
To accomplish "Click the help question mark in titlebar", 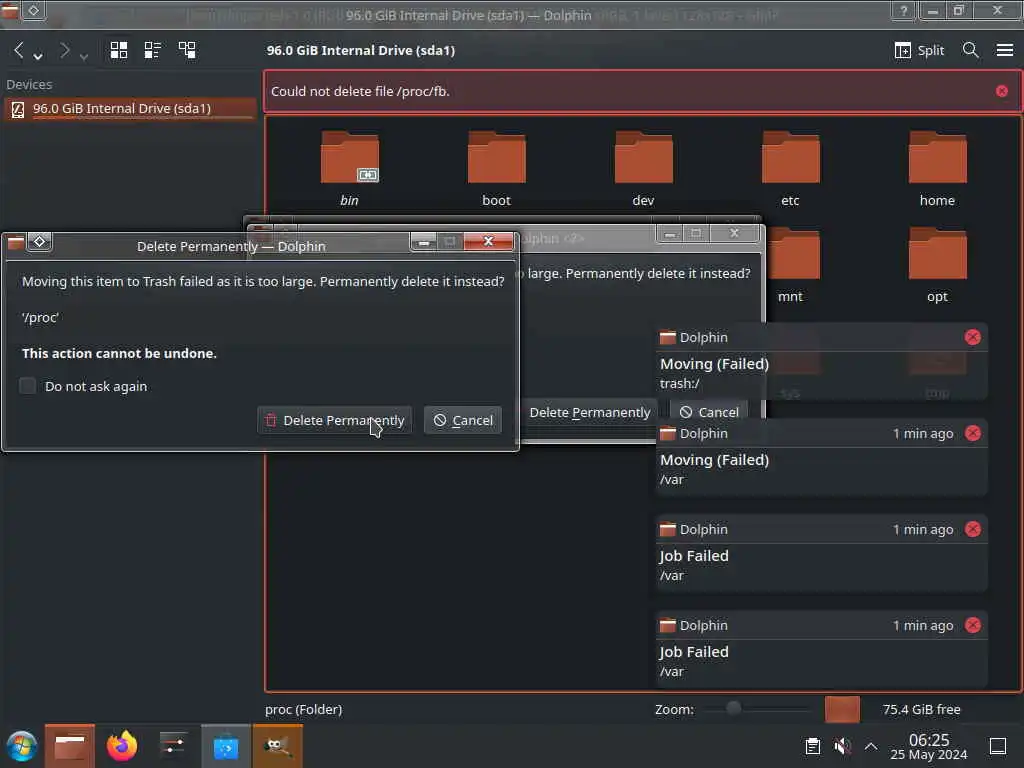I will pos(904,10).
